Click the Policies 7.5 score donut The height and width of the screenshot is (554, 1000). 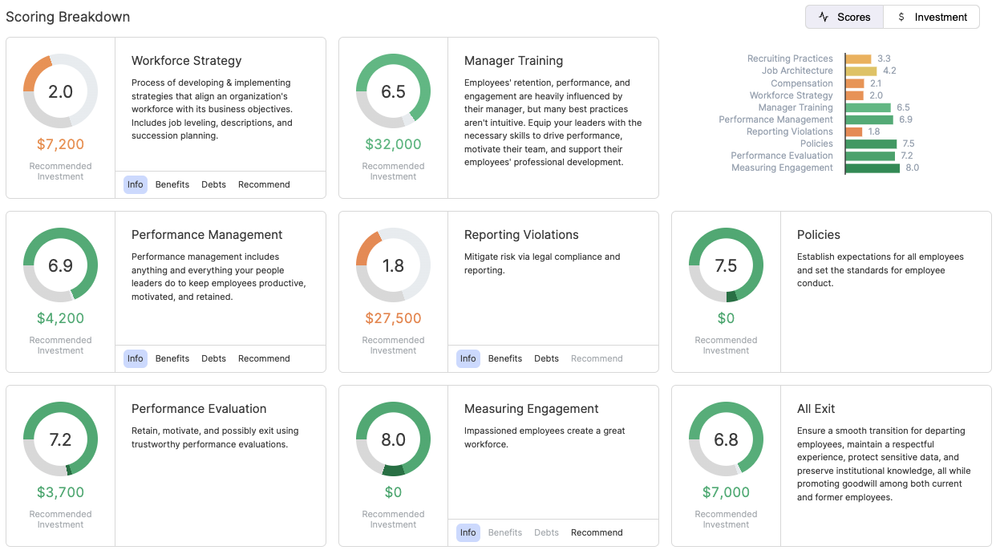(x=726, y=265)
